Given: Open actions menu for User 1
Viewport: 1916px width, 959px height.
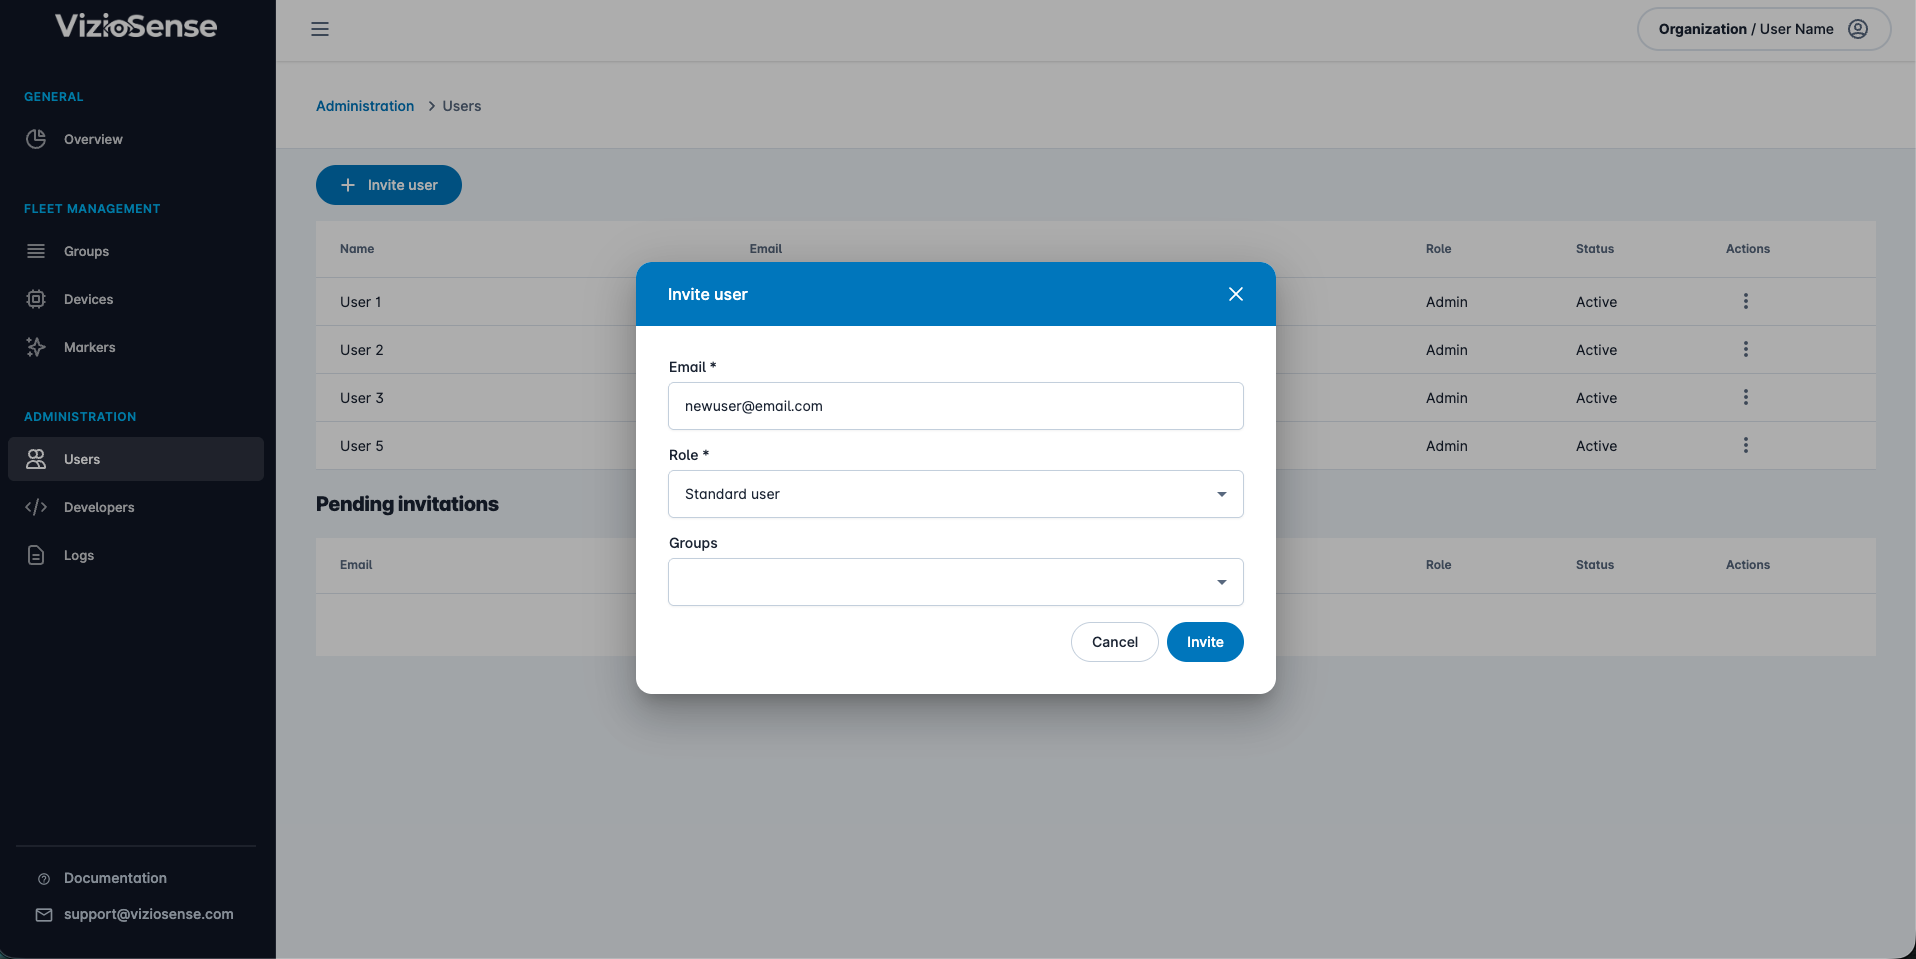Looking at the screenshot, I should (x=1746, y=301).
